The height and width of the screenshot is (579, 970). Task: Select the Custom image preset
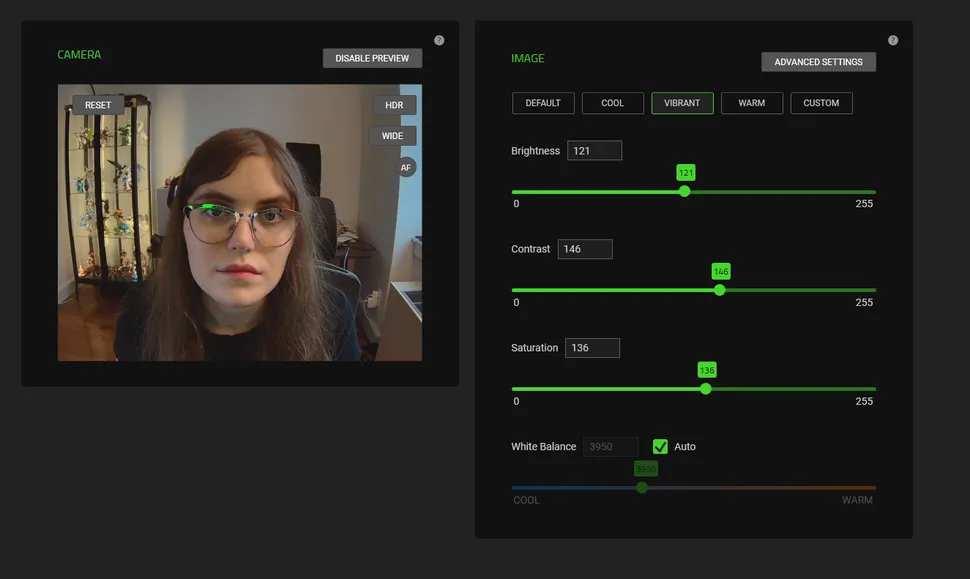coord(821,103)
